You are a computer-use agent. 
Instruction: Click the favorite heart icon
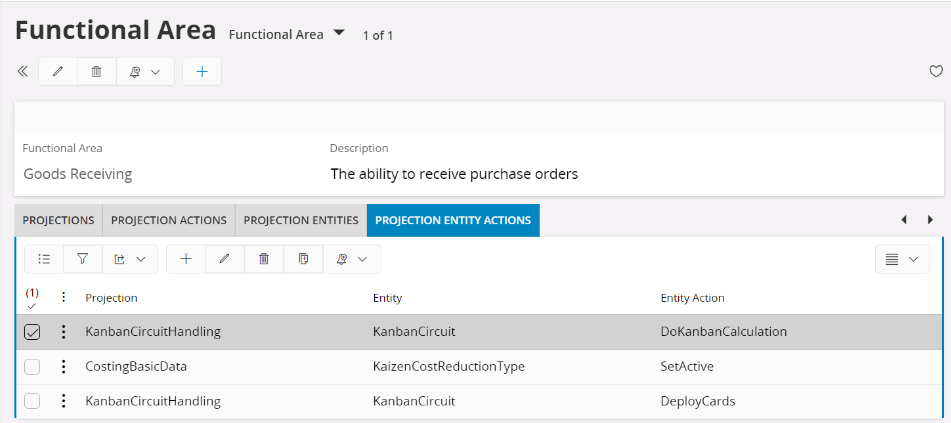(x=936, y=72)
